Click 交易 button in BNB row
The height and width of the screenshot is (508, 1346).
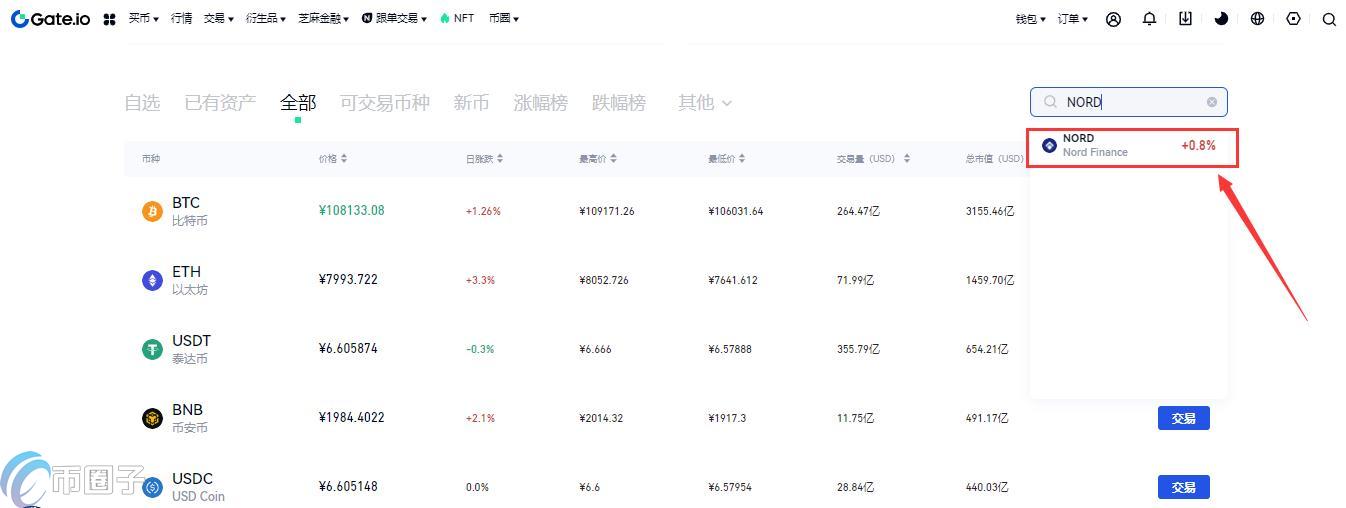(x=1184, y=418)
